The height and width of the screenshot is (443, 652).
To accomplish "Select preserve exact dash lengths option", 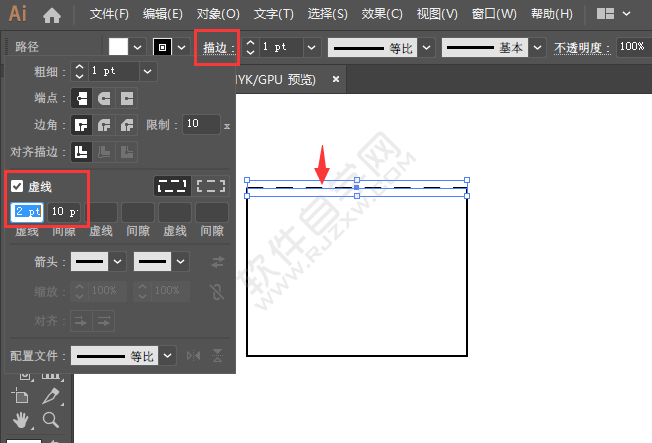I will click(172, 186).
